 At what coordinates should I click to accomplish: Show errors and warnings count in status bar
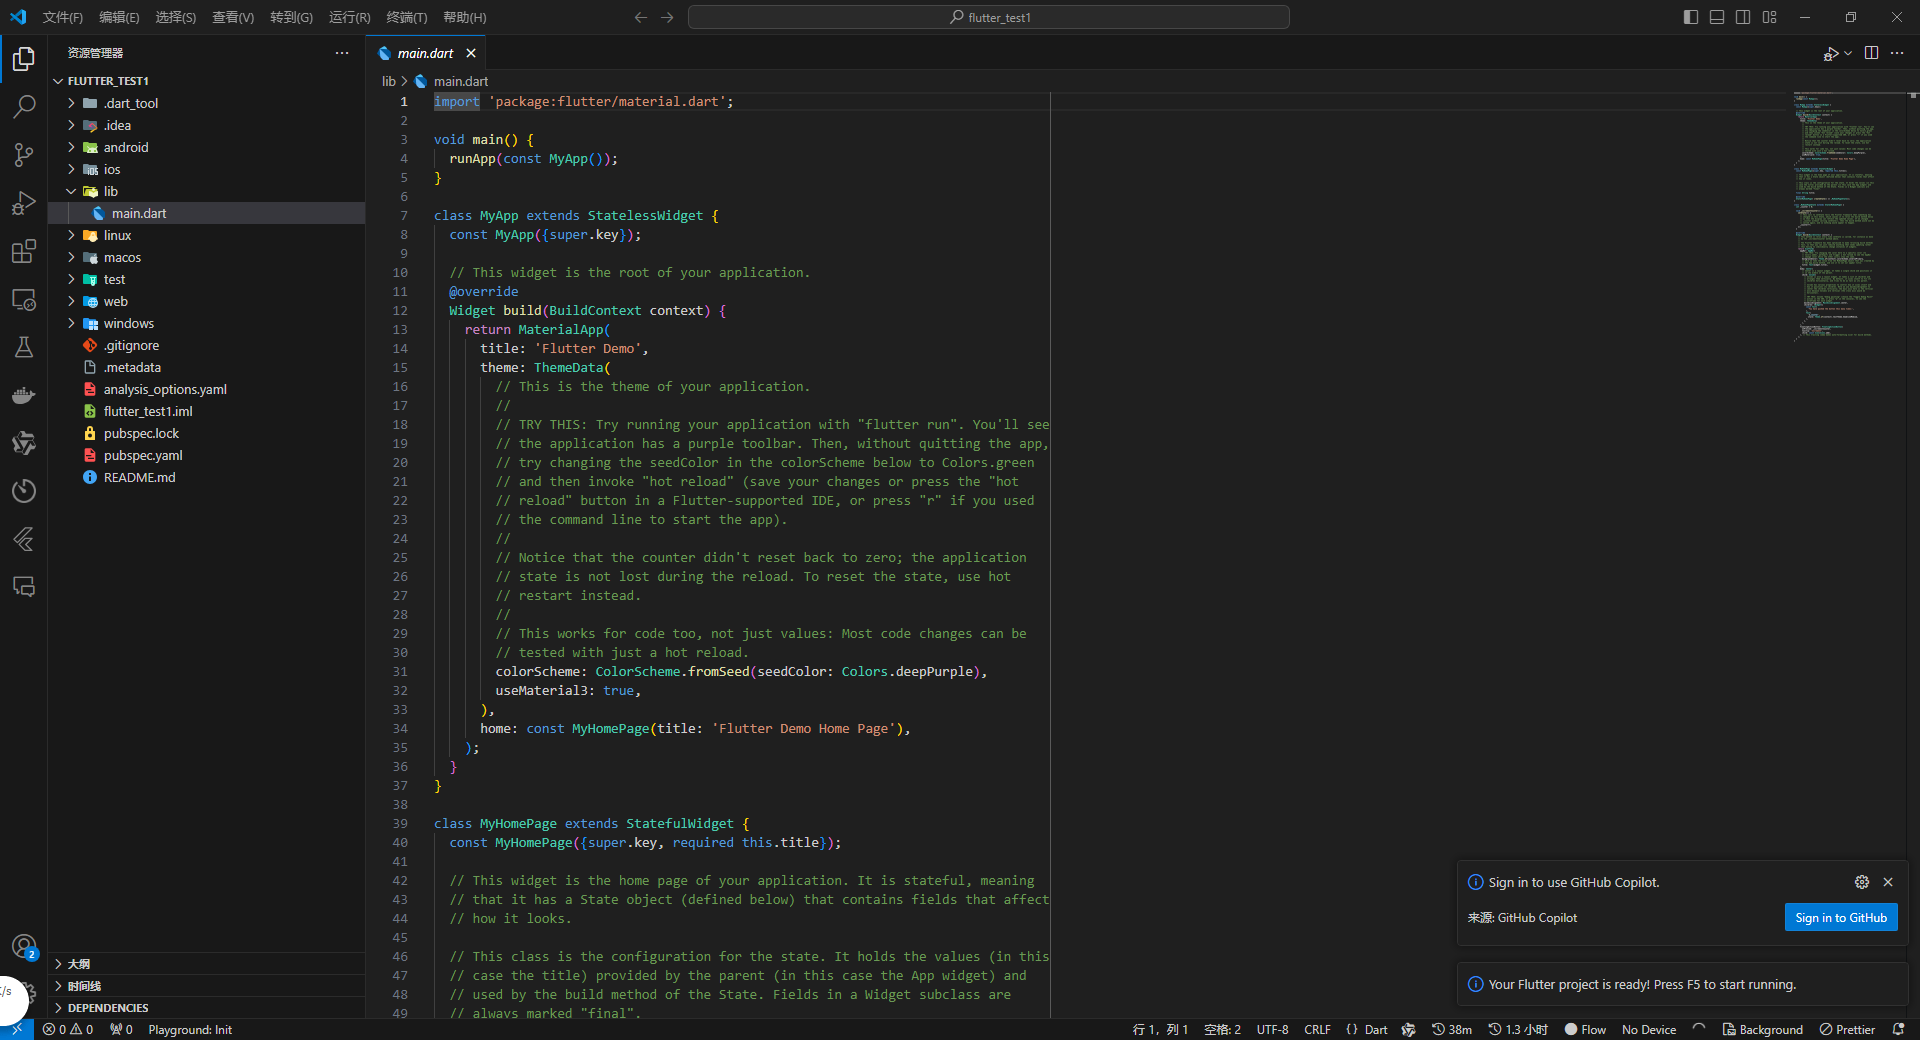click(68, 1029)
